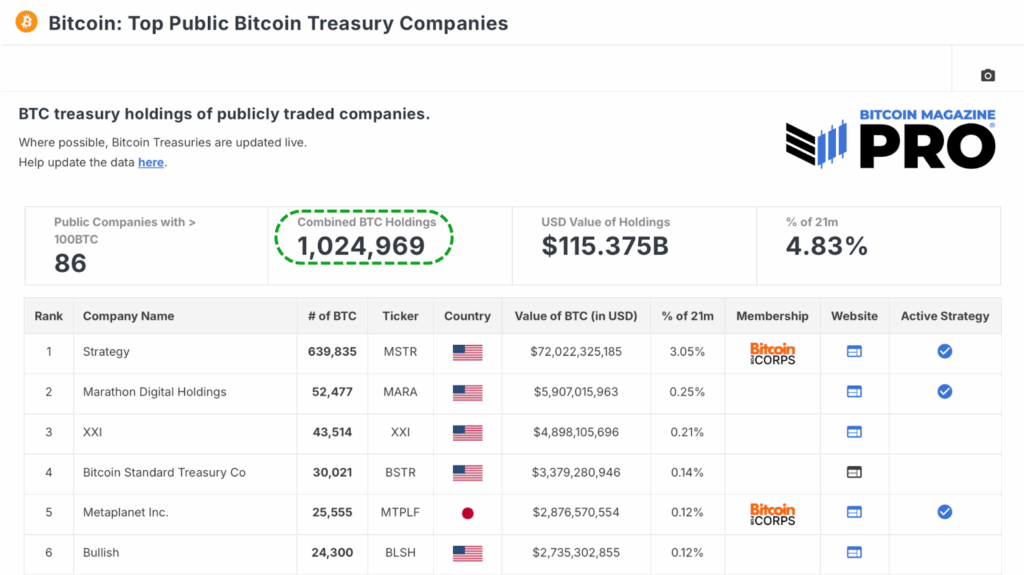Open Strategy's website link icon
Screen dimensions: 1024x575
pos(854,352)
